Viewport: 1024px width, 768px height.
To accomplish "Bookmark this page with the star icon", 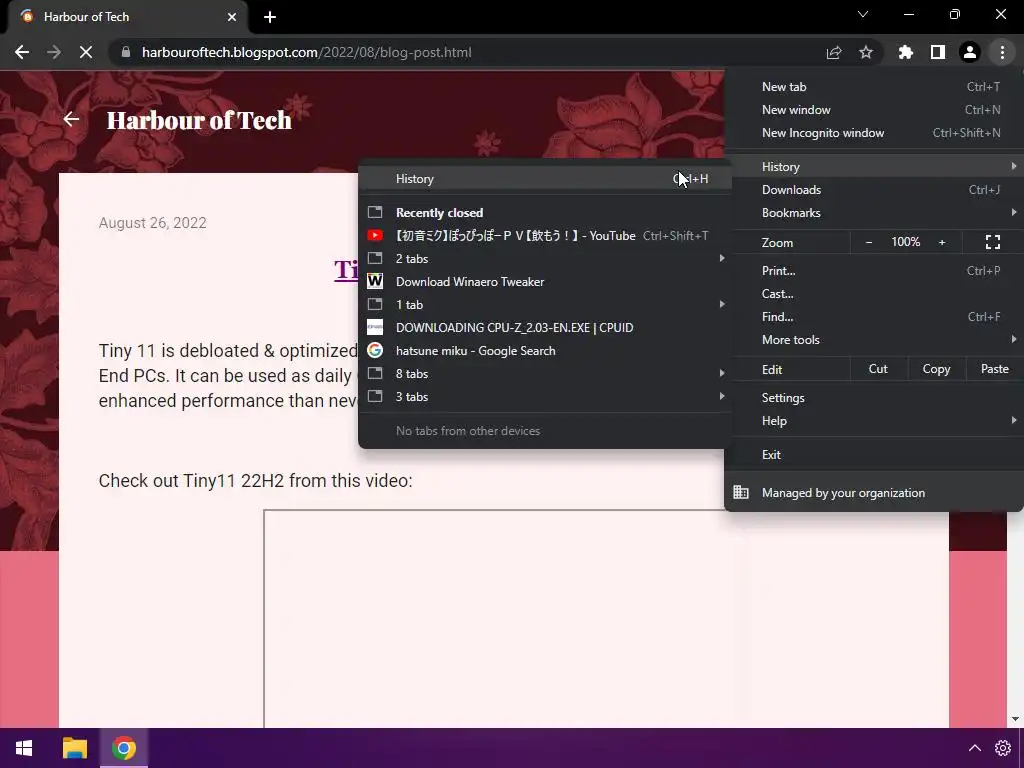I will click(x=866, y=52).
